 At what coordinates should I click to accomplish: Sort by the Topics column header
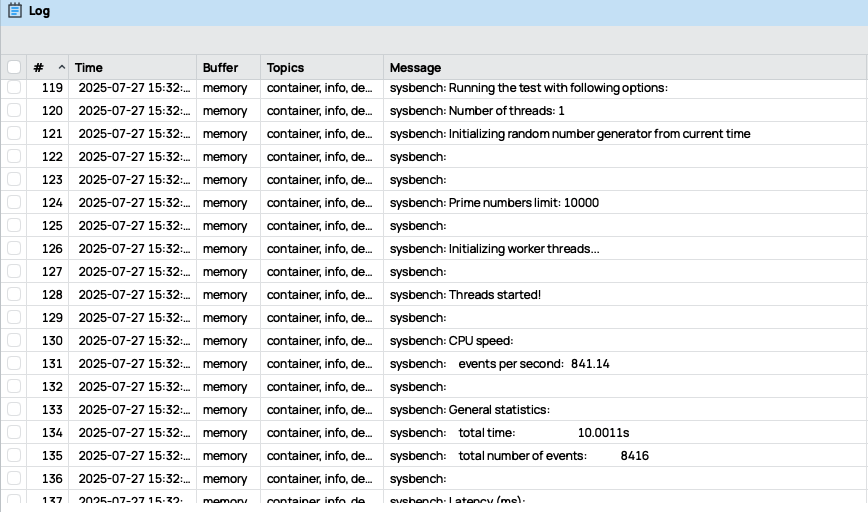pos(322,68)
